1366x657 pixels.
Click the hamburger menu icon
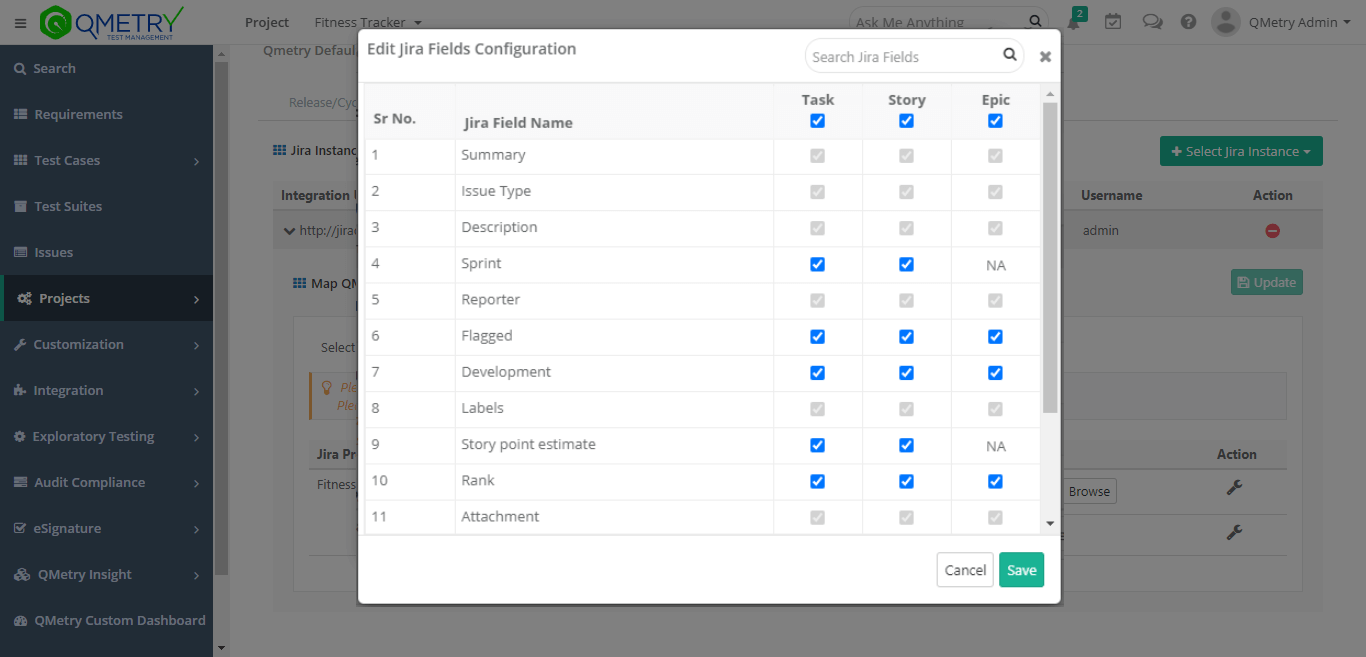coord(20,22)
